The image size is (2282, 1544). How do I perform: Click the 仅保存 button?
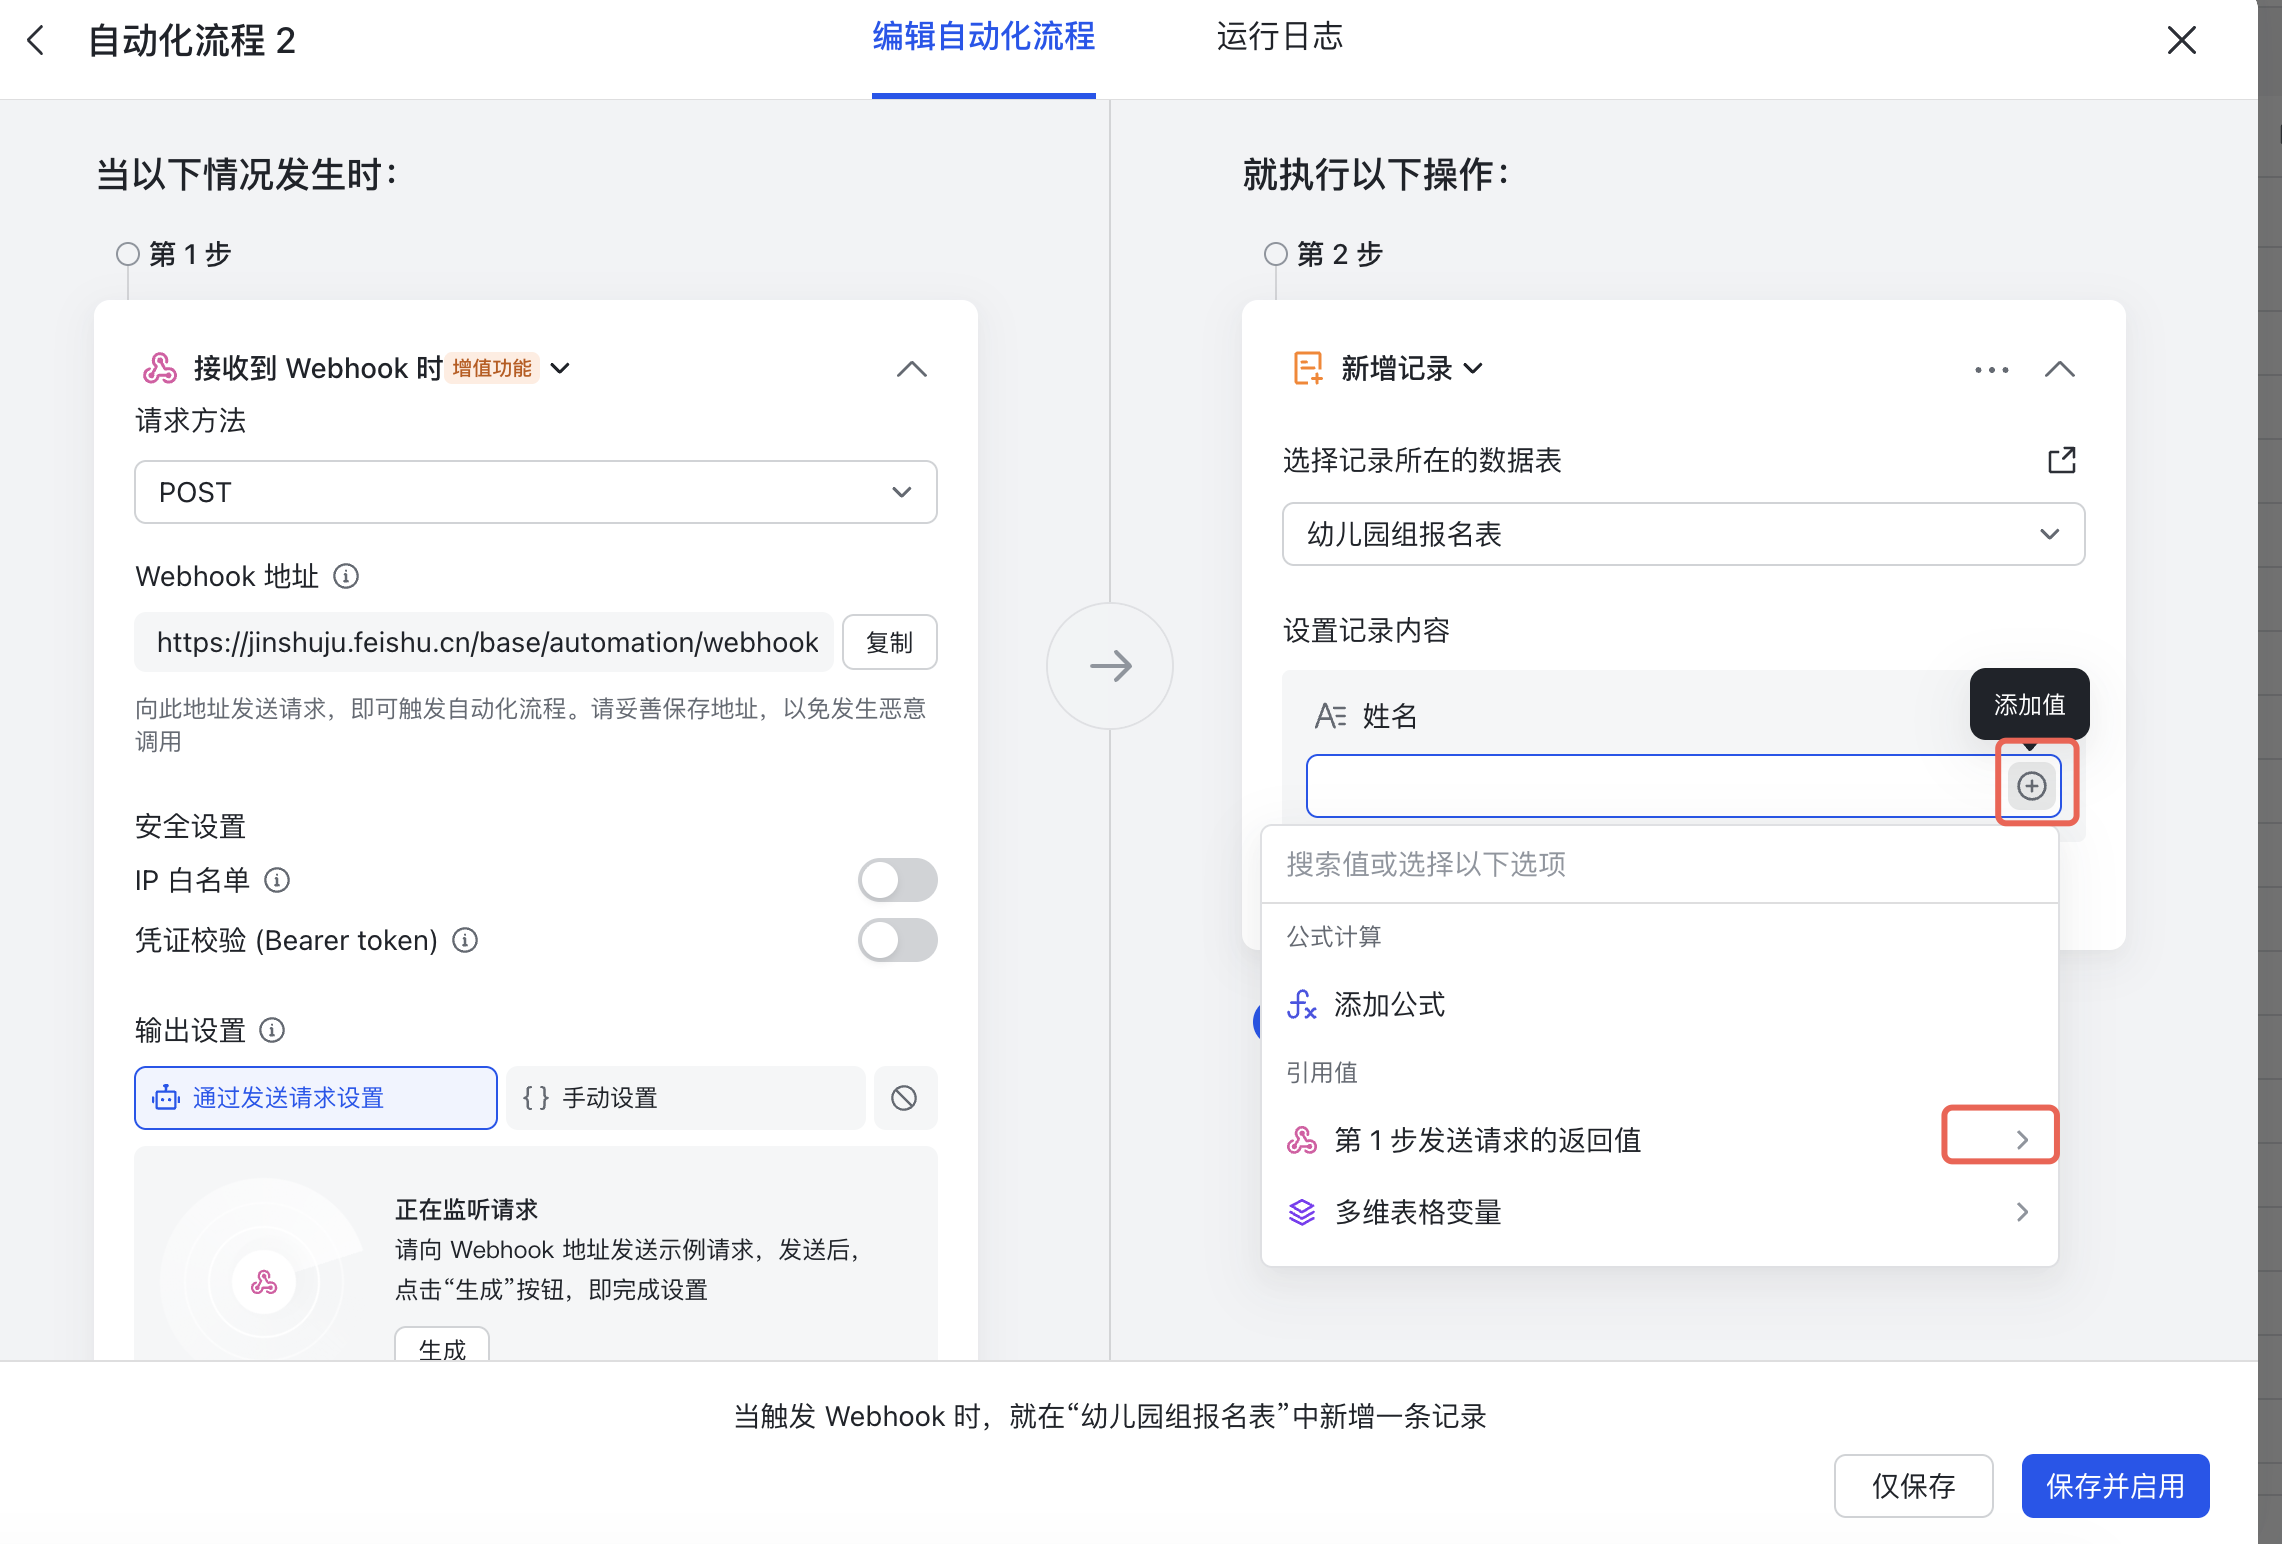[1913, 1486]
